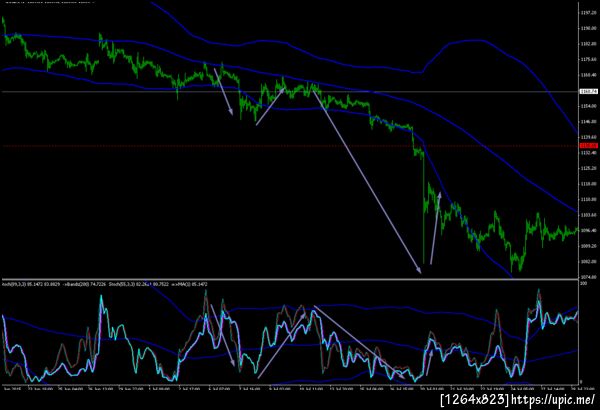600x410 pixels.
Task: Click the white current price label 1160.74
Action: click(589, 91)
